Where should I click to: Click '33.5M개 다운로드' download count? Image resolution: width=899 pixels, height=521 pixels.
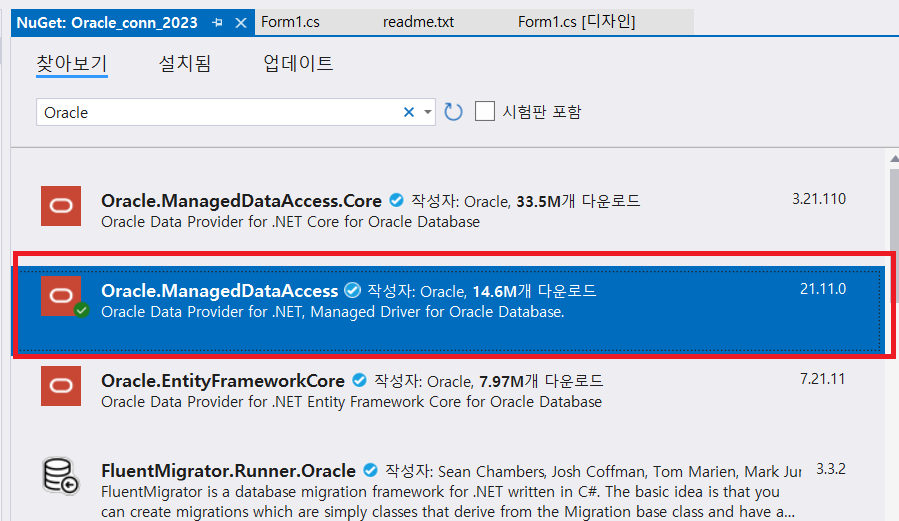pos(578,201)
